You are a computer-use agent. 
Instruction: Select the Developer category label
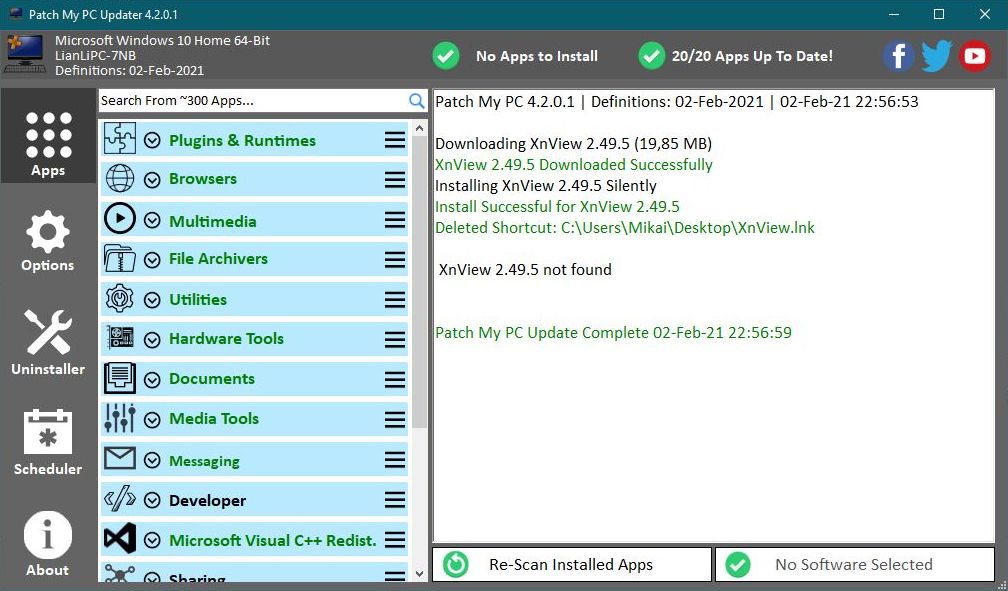pos(207,500)
